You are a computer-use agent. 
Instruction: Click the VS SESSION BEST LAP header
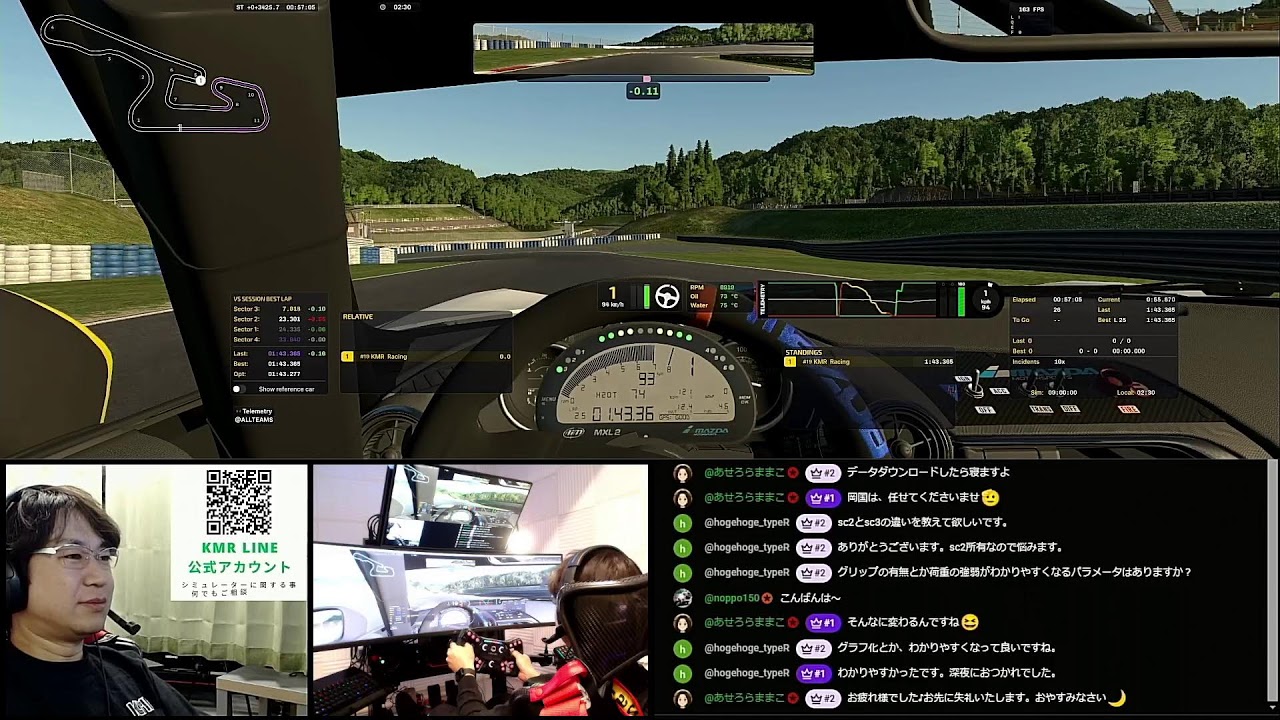[x=263, y=299]
